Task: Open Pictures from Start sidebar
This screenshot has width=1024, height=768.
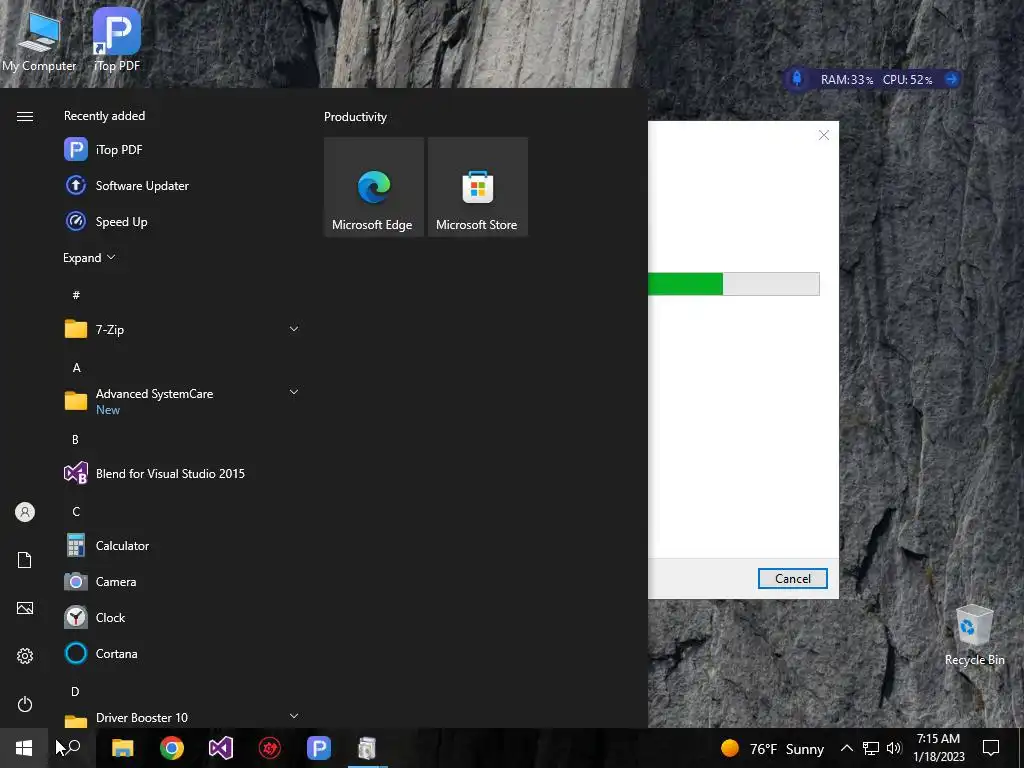Action: (25, 608)
